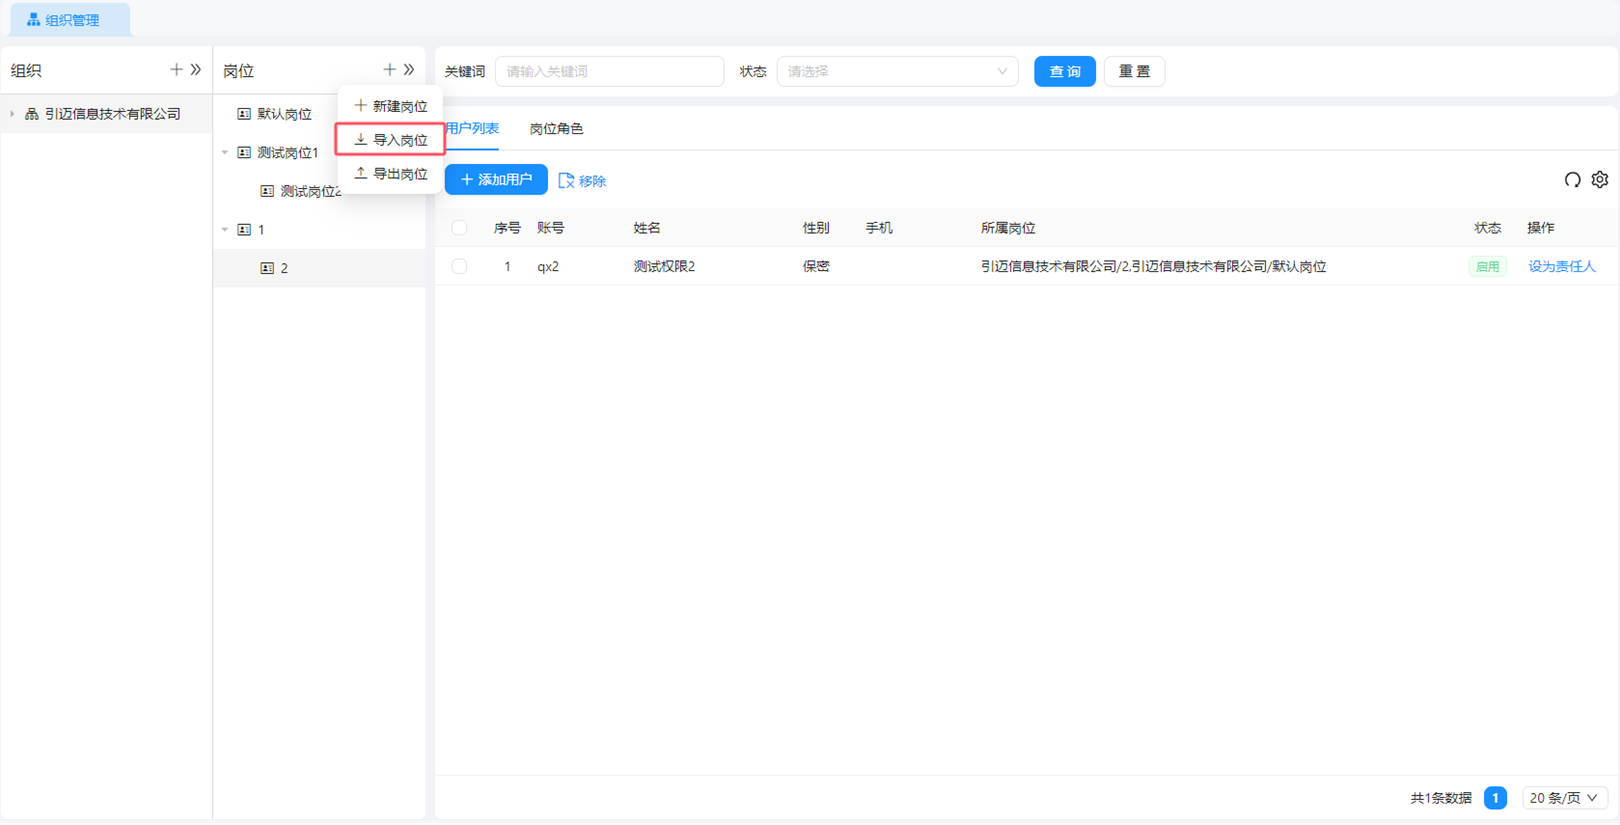Click the 组织管理 tab icon
This screenshot has width=1620, height=825.
coord(33,20)
